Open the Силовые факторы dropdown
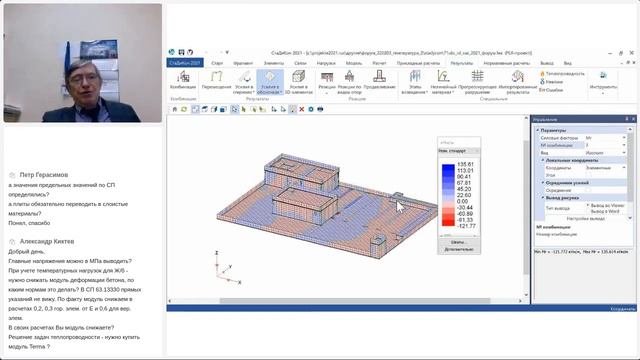 click(x=624, y=138)
